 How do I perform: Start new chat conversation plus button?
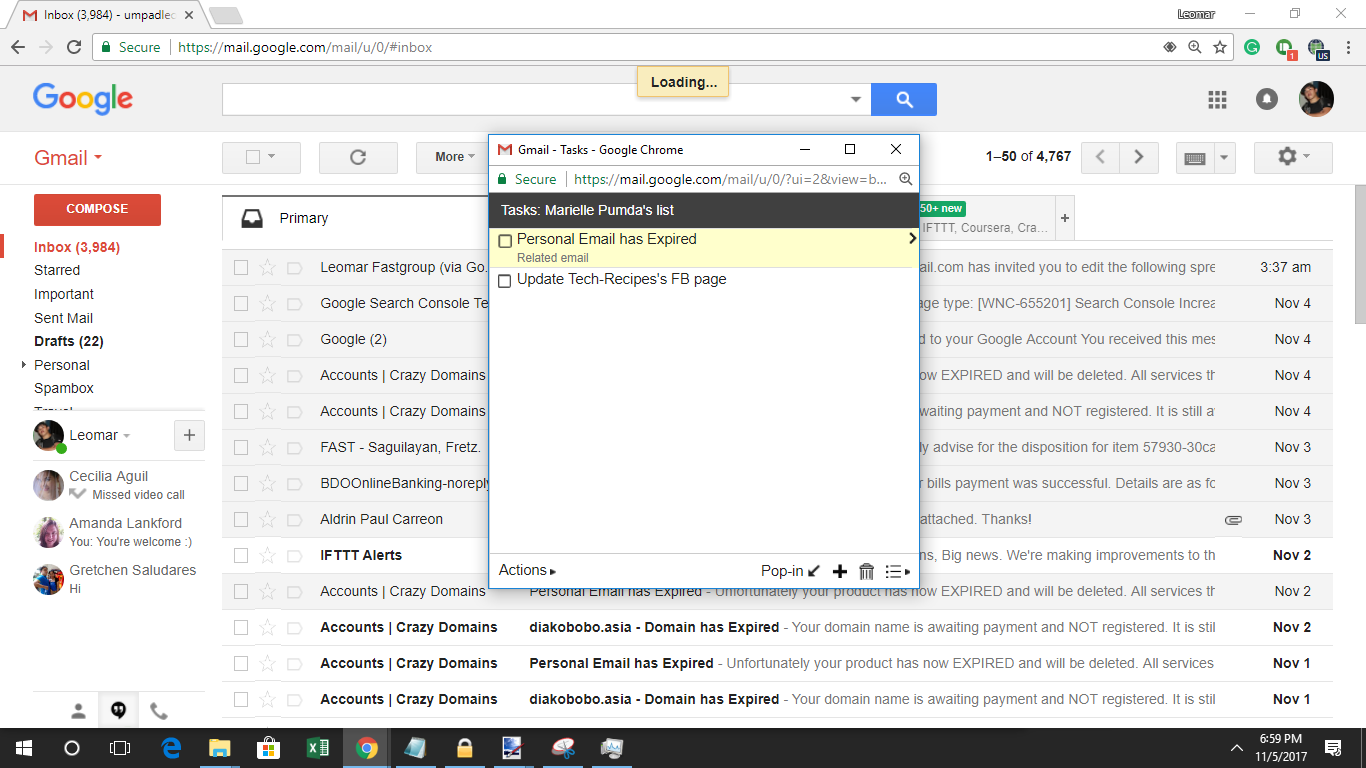pos(189,435)
